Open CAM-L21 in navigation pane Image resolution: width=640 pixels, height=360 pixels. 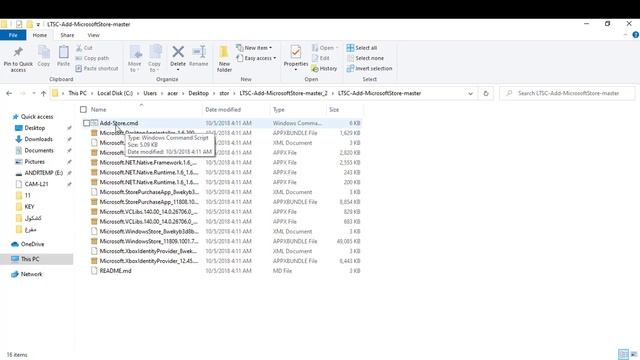click(x=36, y=184)
